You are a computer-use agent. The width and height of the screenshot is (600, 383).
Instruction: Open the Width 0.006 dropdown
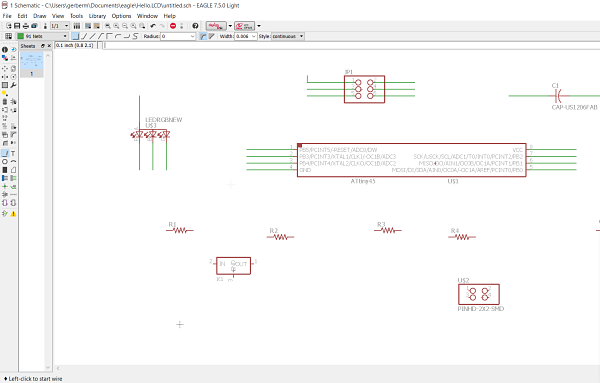[246, 36]
